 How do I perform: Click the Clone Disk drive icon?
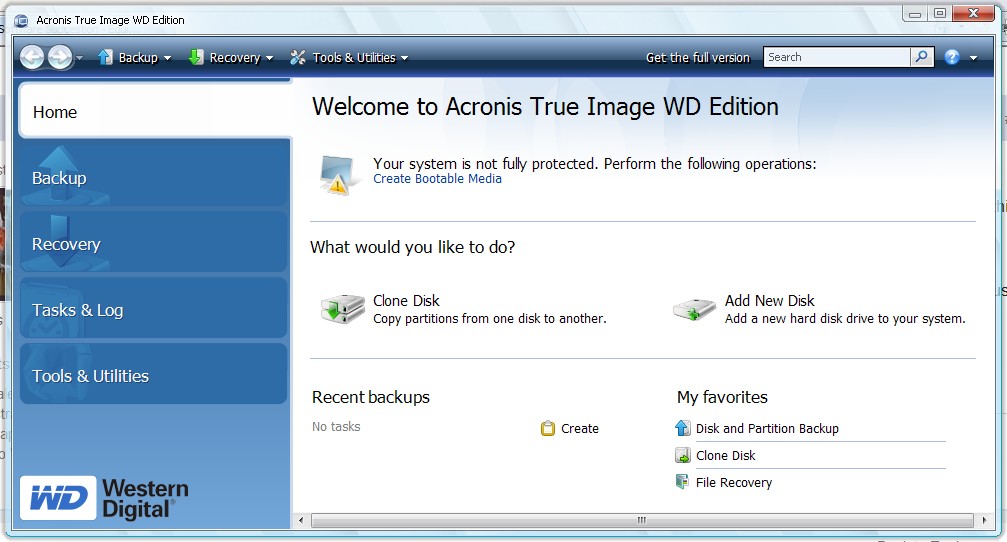coord(342,309)
